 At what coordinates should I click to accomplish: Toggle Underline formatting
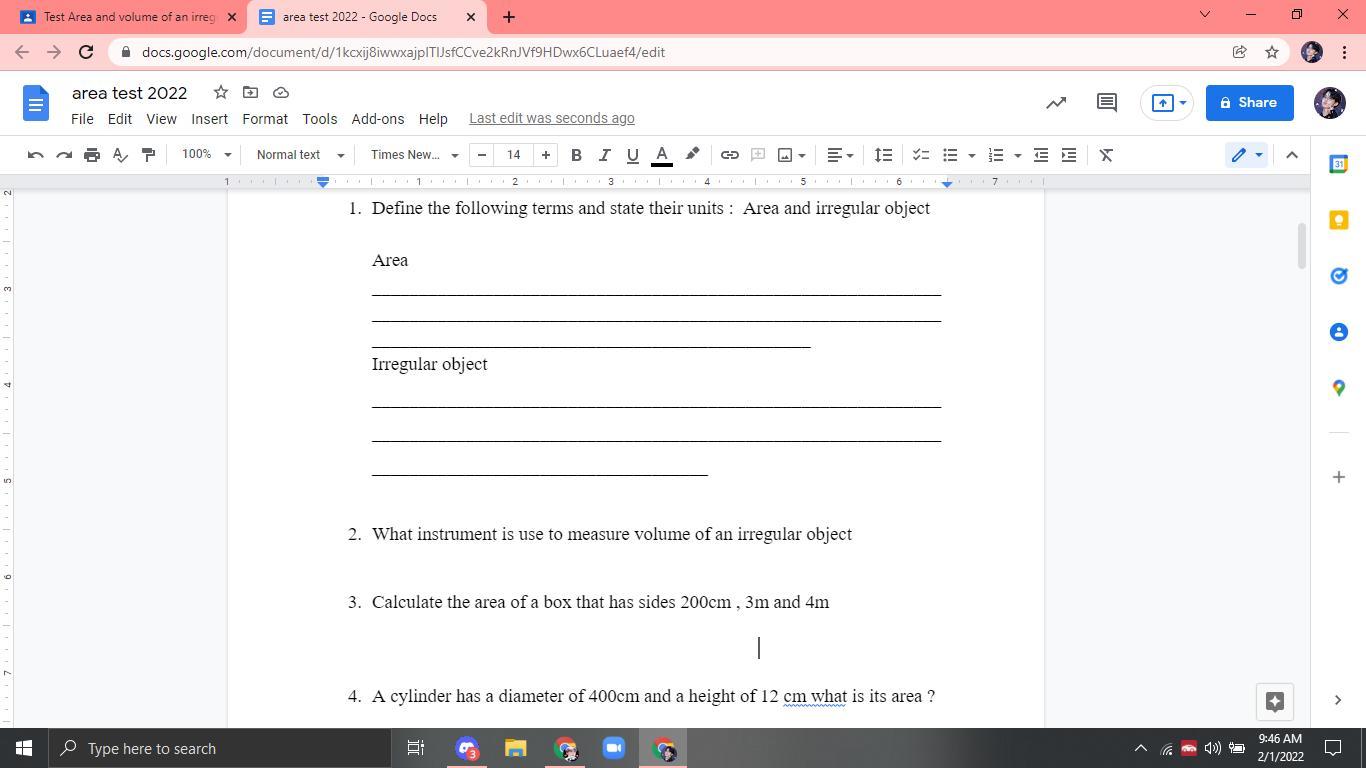(632, 155)
